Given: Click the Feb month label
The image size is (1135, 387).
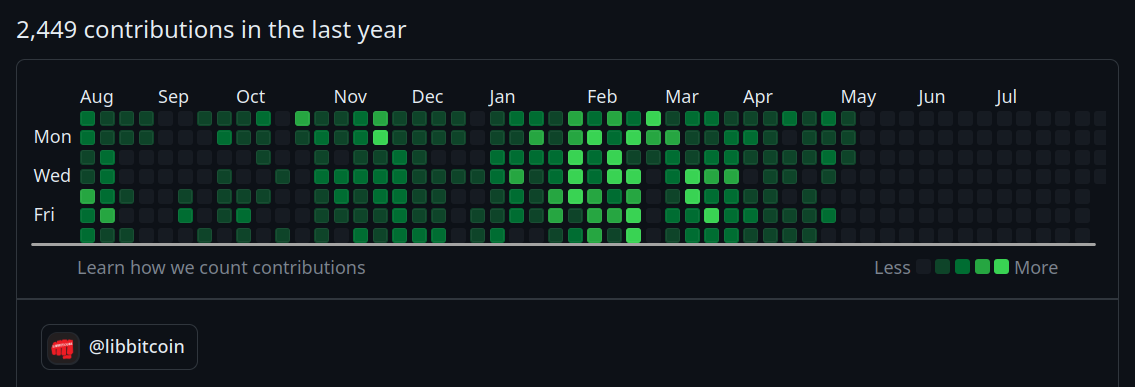Looking at the screenshot, I should pyautogui.click(x=602, y=97).
